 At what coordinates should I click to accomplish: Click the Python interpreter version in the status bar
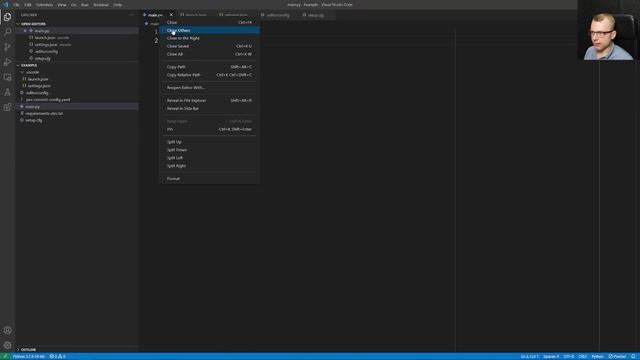pos(29,356)
